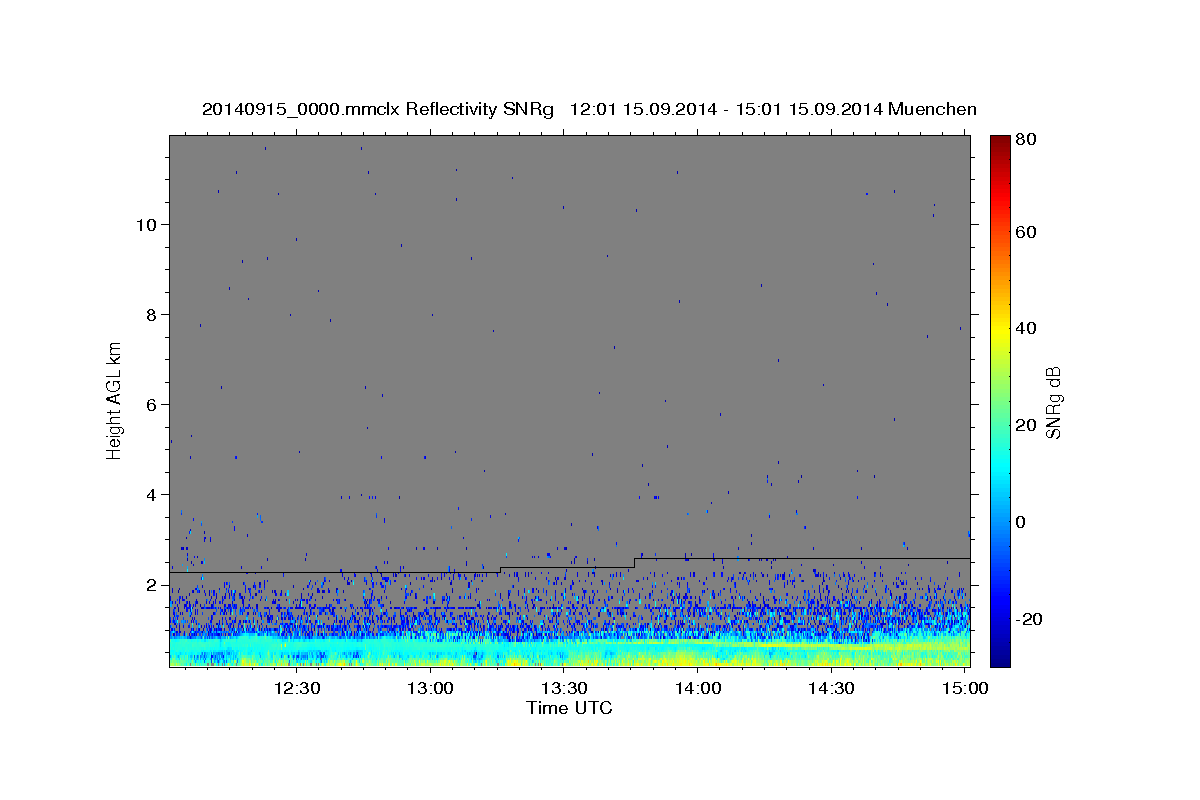Click the plot title text '20140915_0000.mmclx Reflectivity SNRg'
This screenshot has height=800, width=1200.
click(377, 109)
